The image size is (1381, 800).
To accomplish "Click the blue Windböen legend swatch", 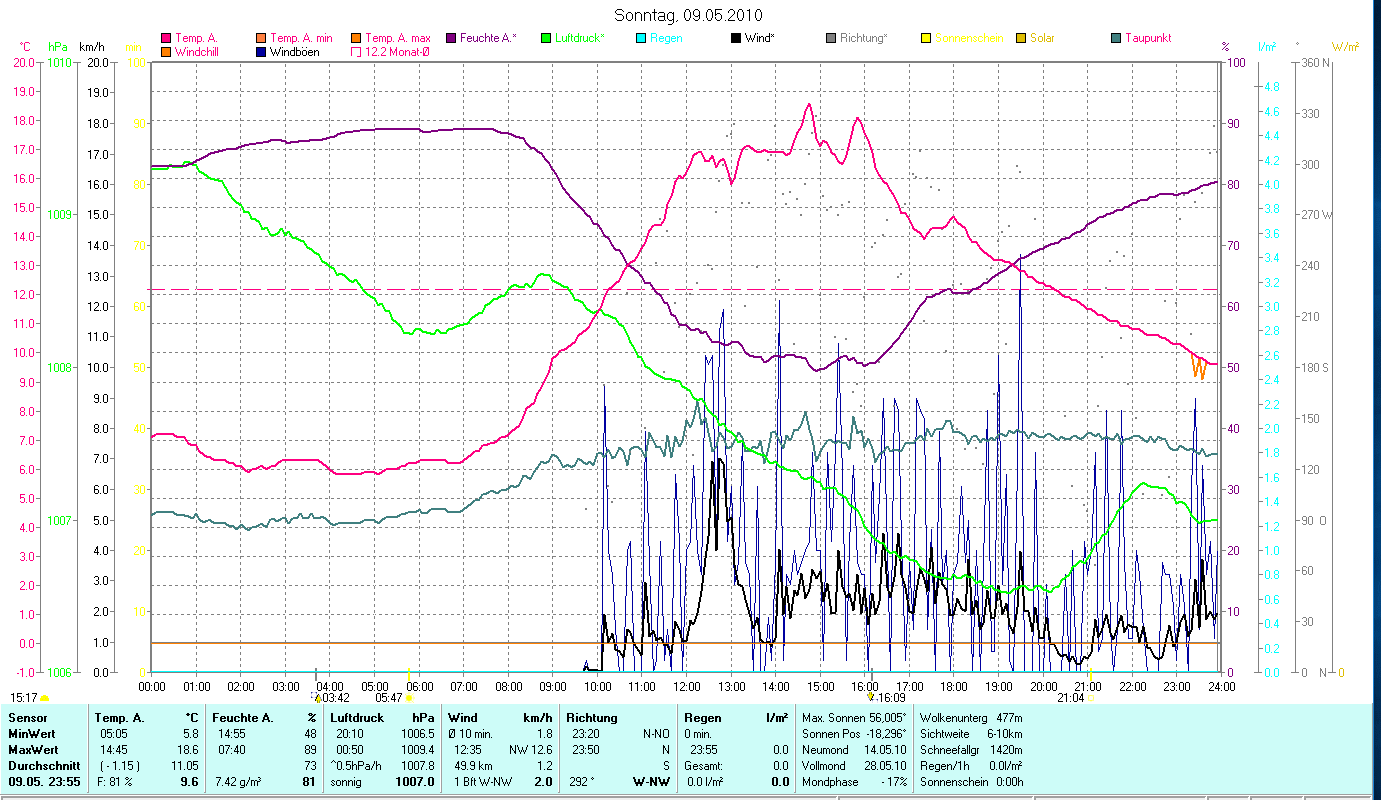I will [x=262, y=51].
